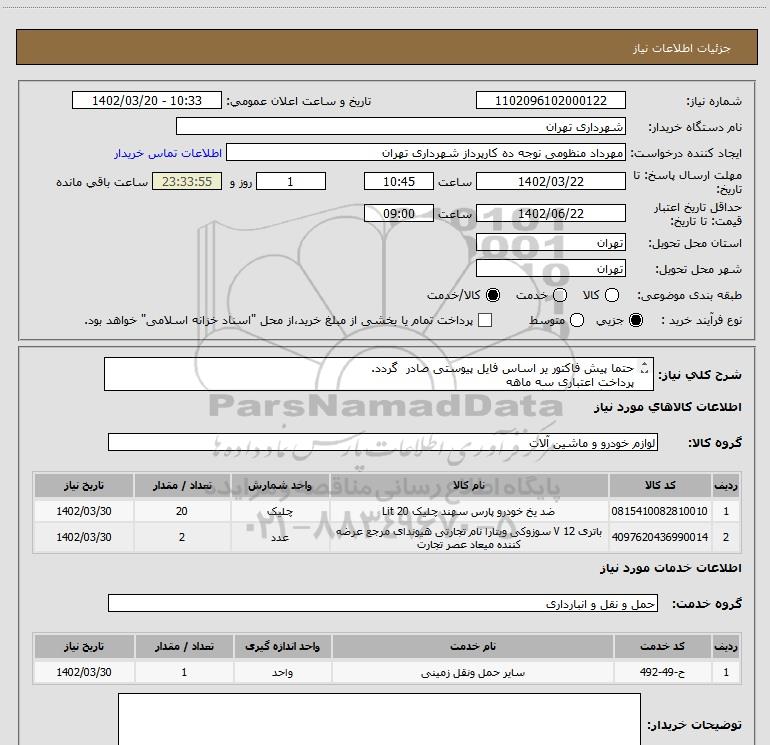
Task: Click the service unit cell واحد
Action: tap(282, 672)
